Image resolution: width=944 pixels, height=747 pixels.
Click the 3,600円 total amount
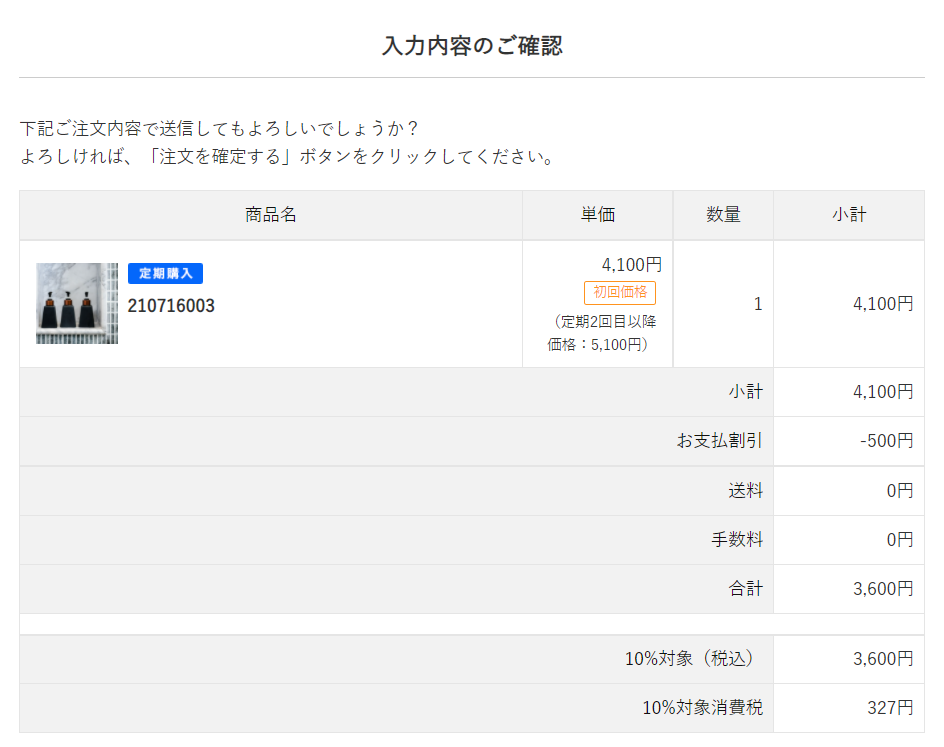(883, 589)
